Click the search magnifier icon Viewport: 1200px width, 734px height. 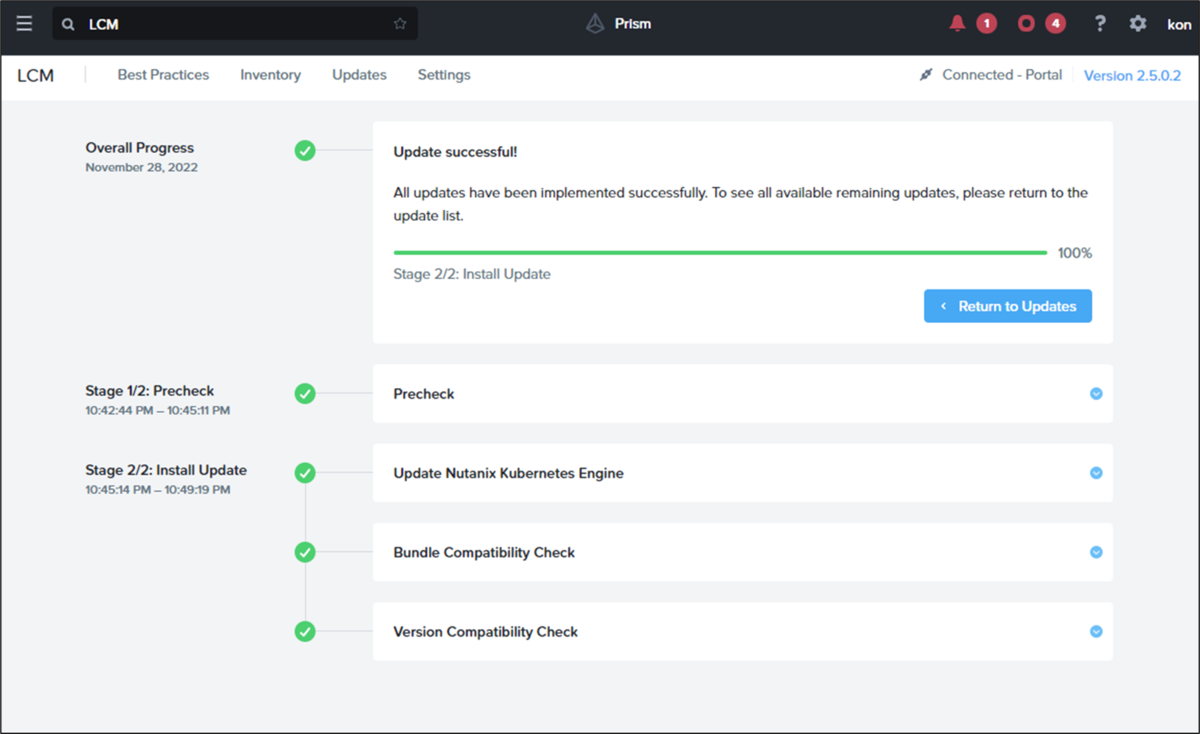[68, 24]
